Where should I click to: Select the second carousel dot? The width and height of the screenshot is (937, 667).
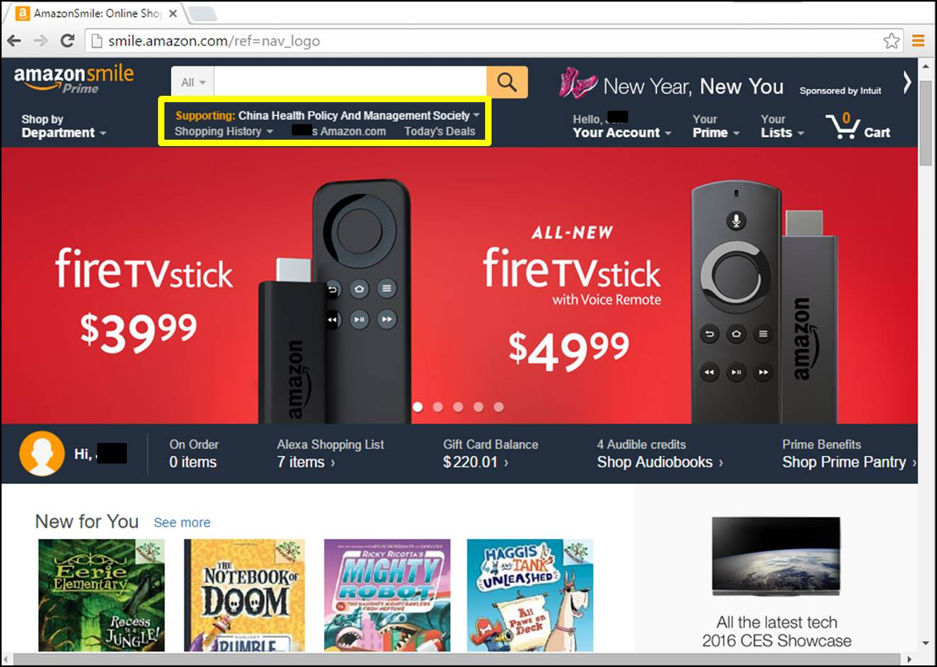[438, 407]
